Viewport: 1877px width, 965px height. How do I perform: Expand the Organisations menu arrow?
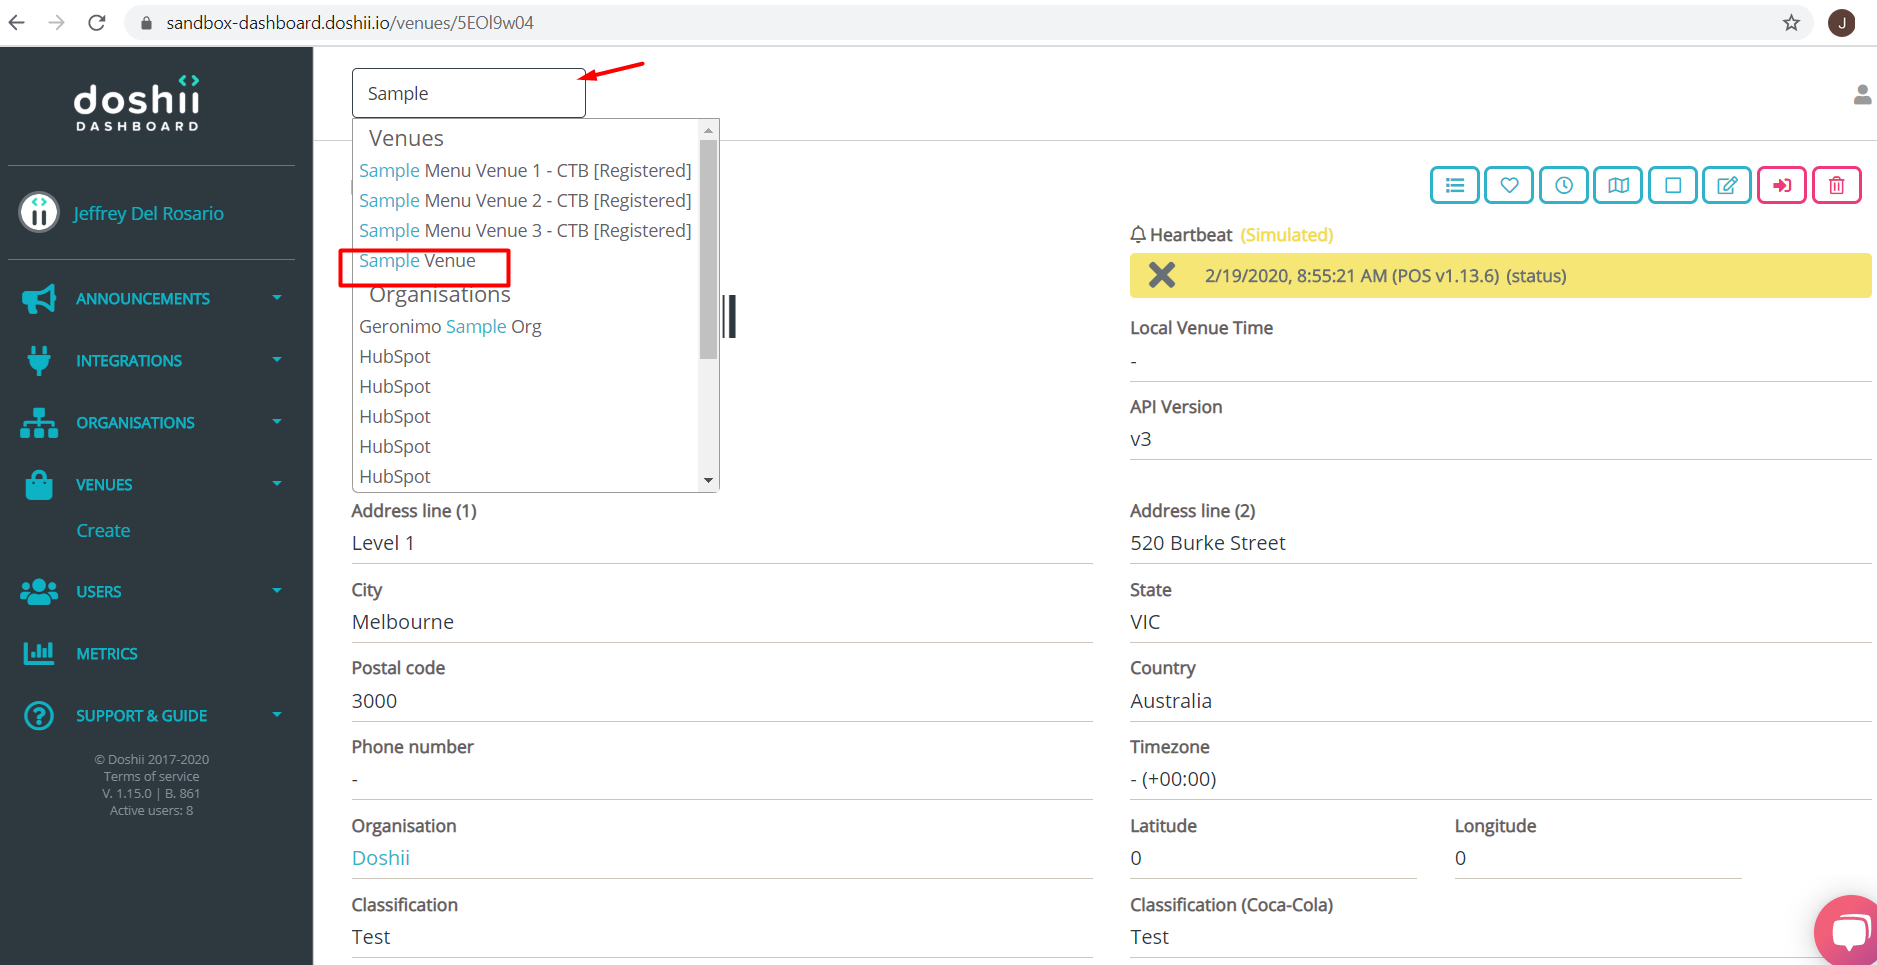tap(277, 421)
